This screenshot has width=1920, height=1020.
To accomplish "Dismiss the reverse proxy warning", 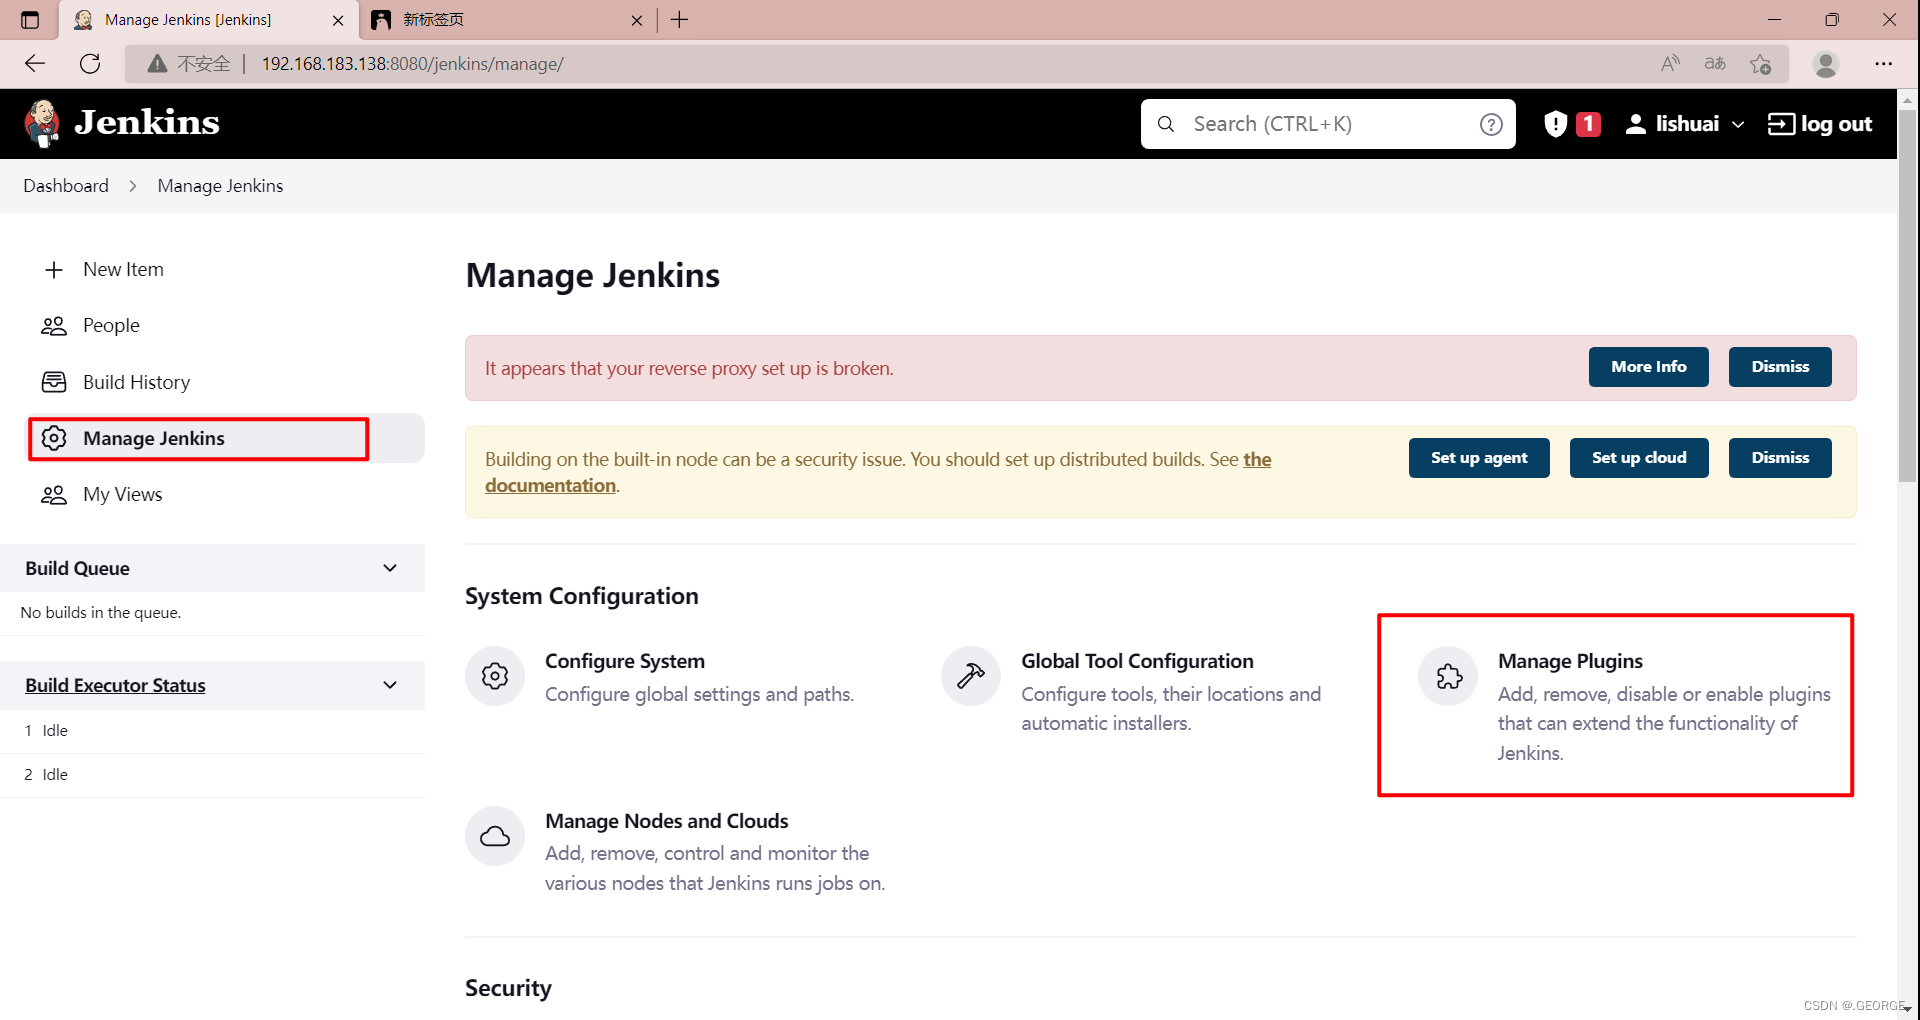I will (1780, 367).
